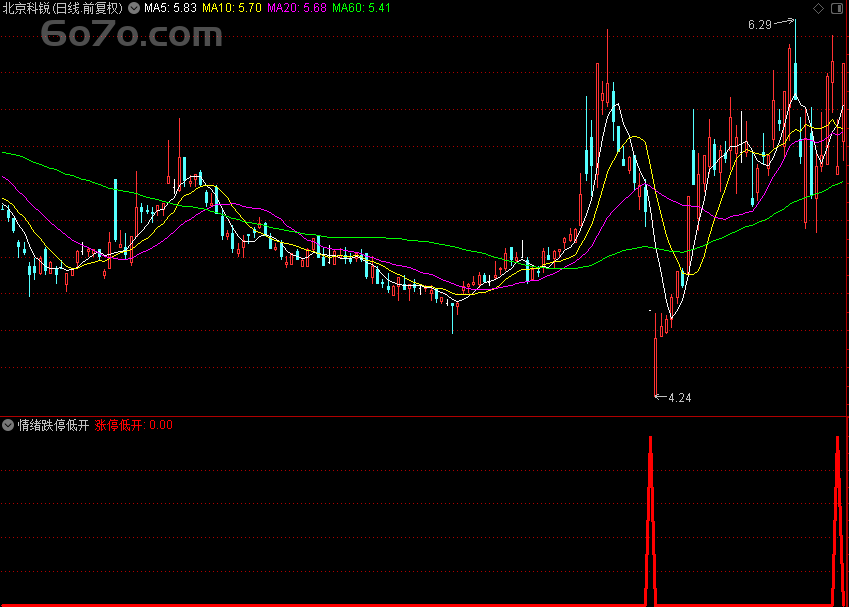Click the 4.24 low price marker
The image size is (849, 607).
click(x=680, y=398)
